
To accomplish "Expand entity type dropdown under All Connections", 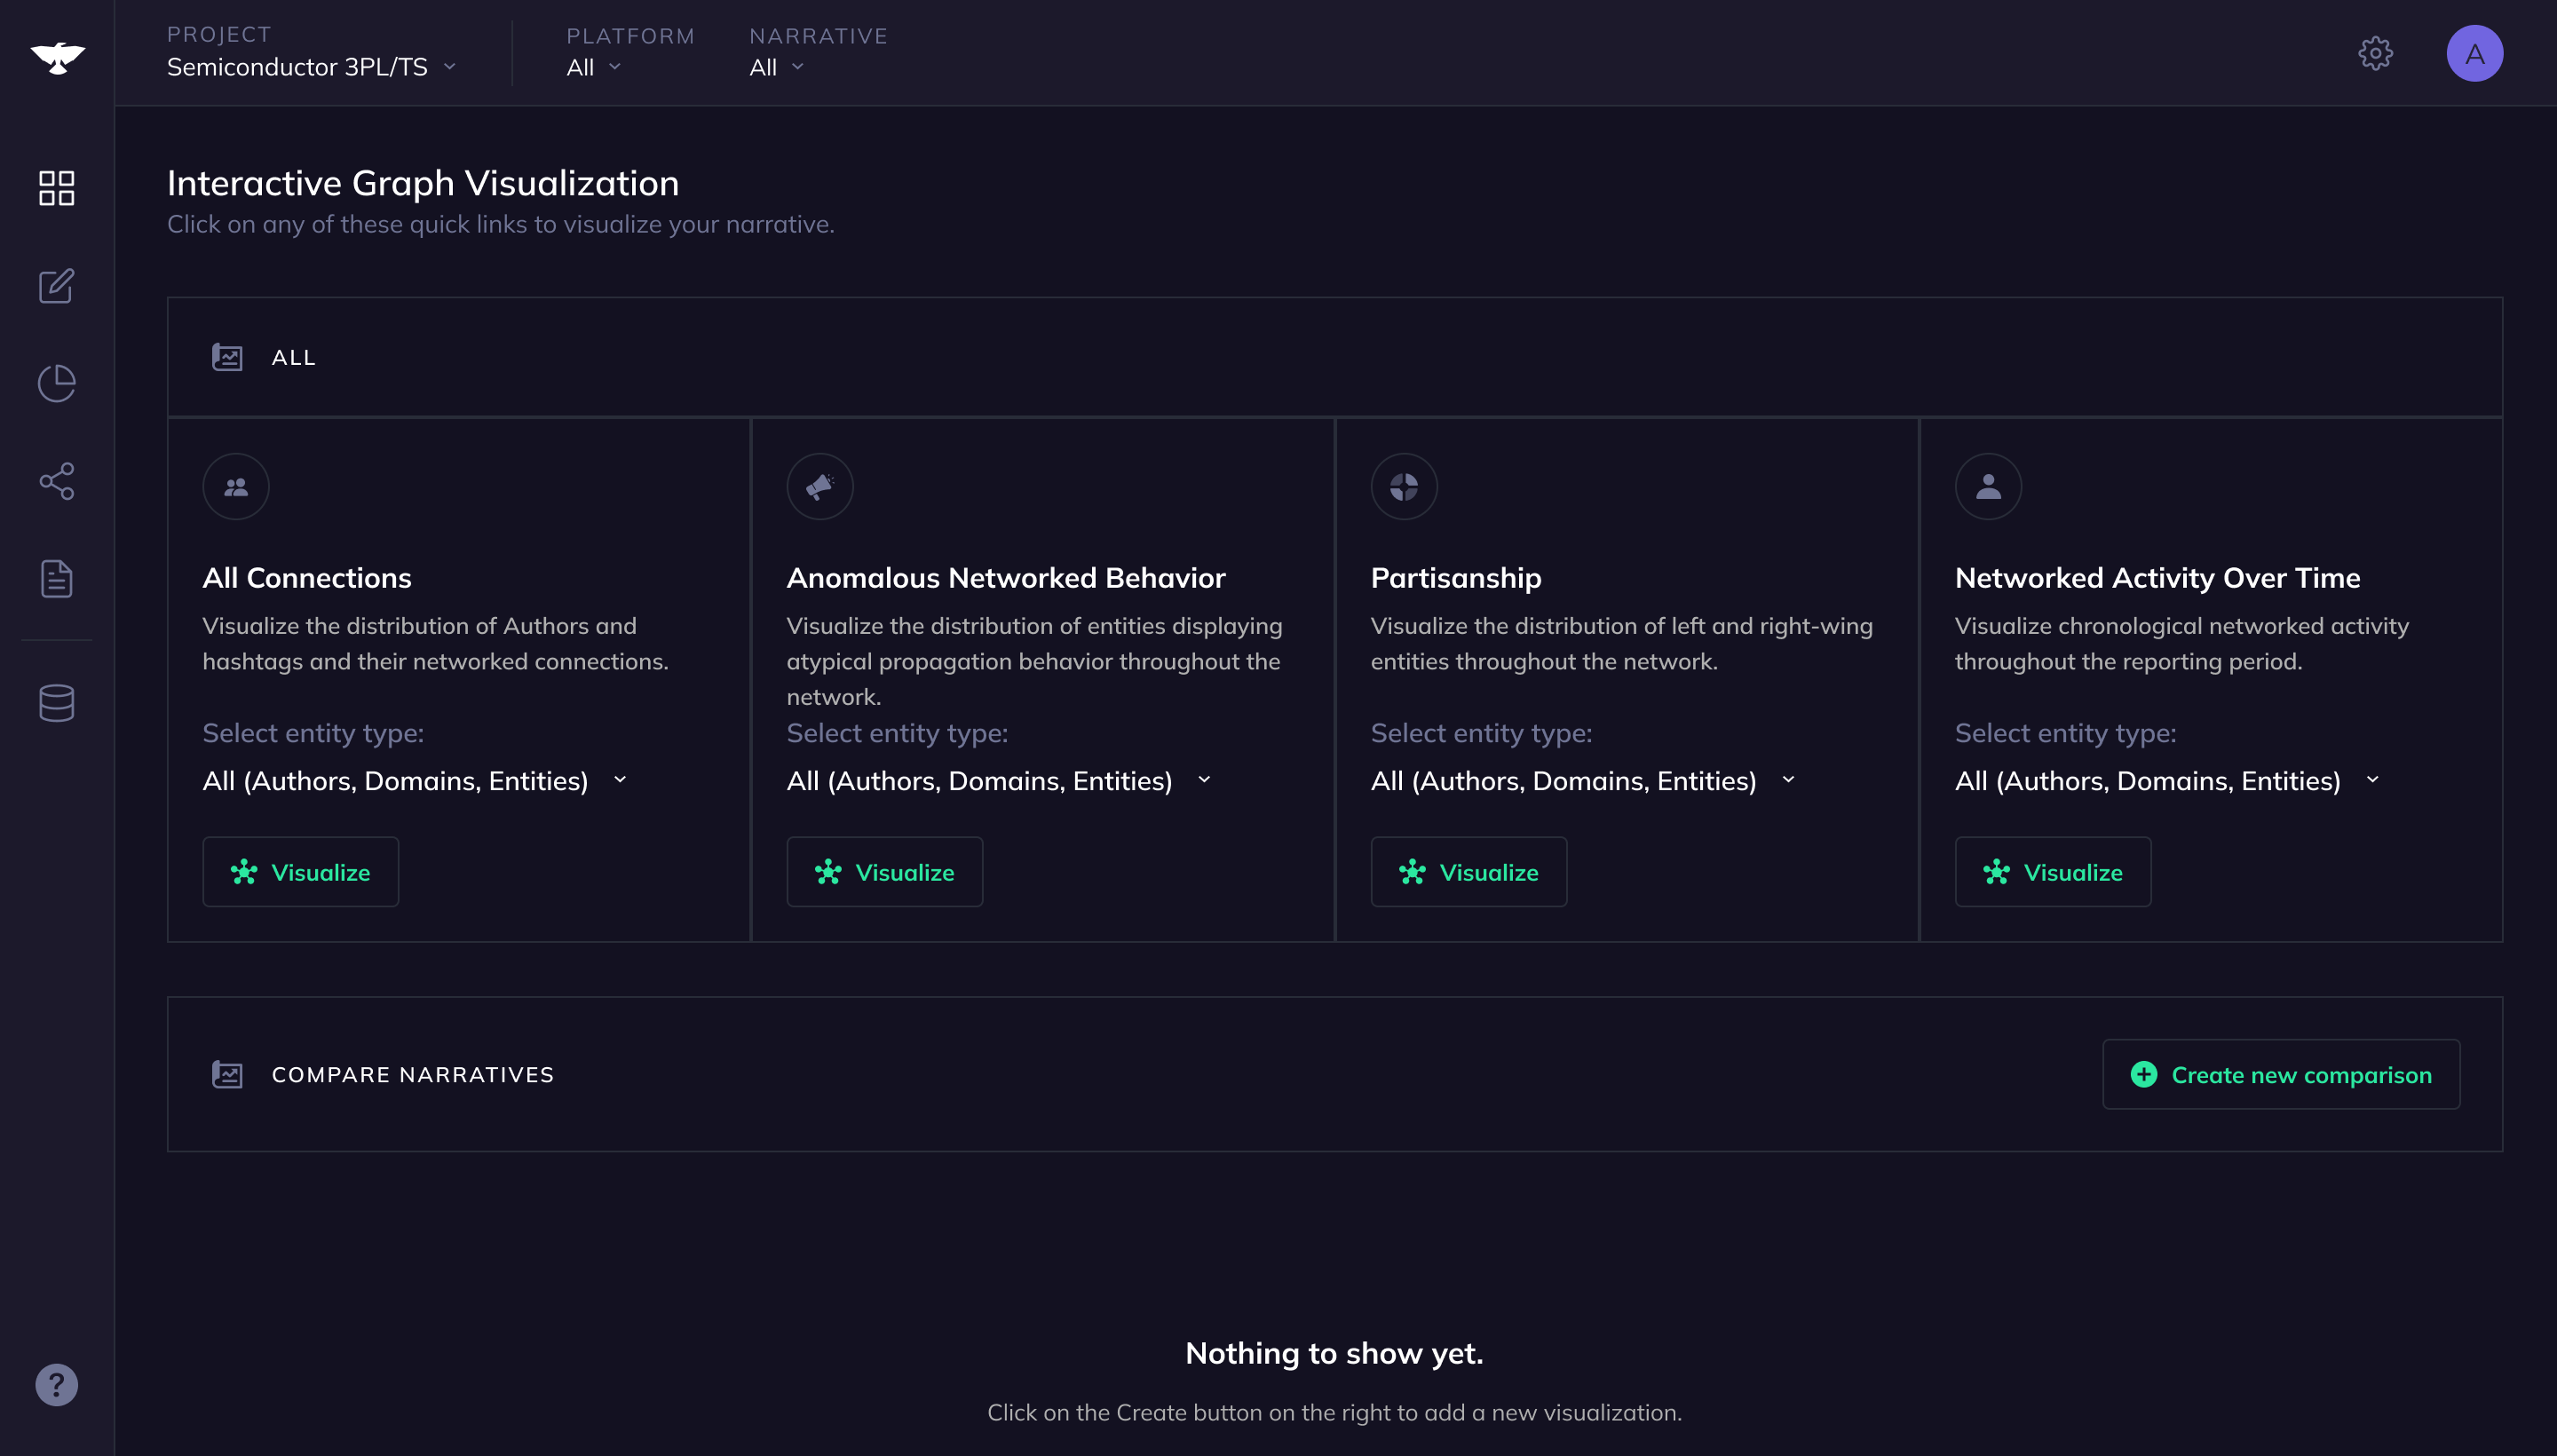I will click(415, 780).
